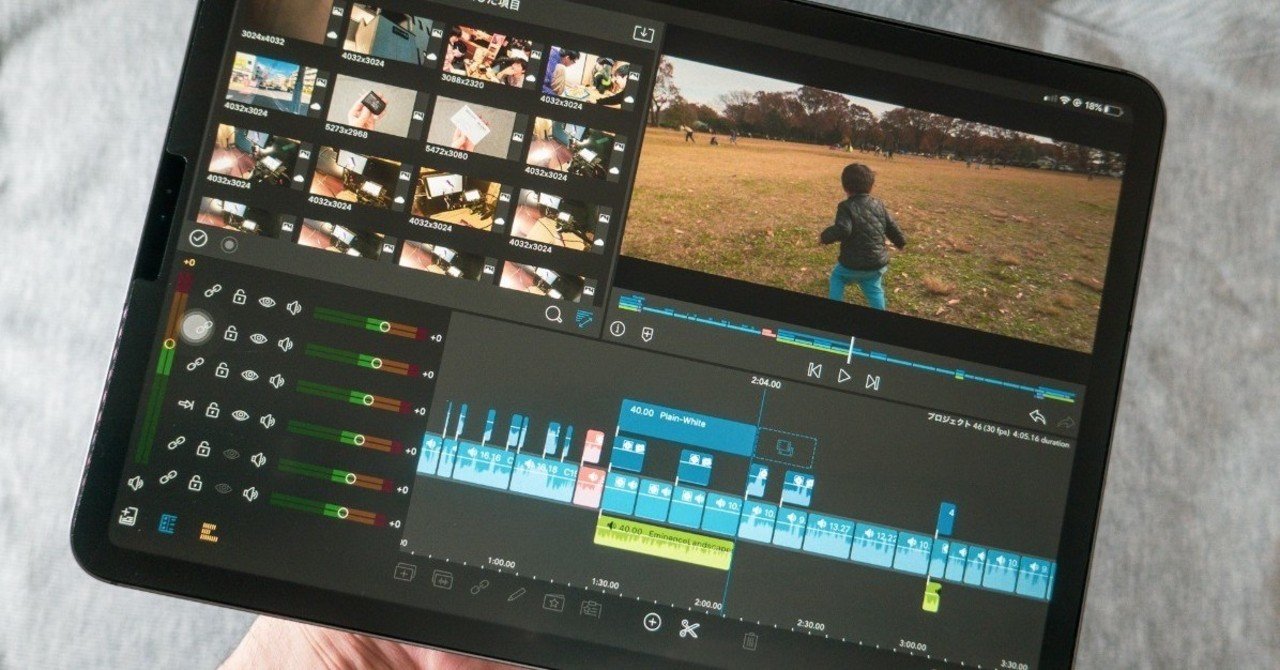The height and width of the screenshot is (670, 1280).
Task: Jump to previous clip with back button
Action: click(x=815, y=371)
